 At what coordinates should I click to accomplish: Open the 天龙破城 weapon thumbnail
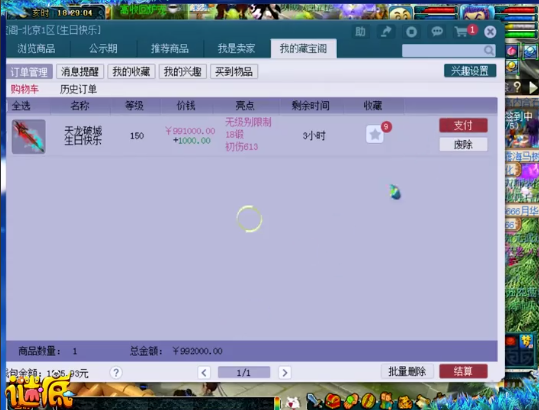(29, 136)
